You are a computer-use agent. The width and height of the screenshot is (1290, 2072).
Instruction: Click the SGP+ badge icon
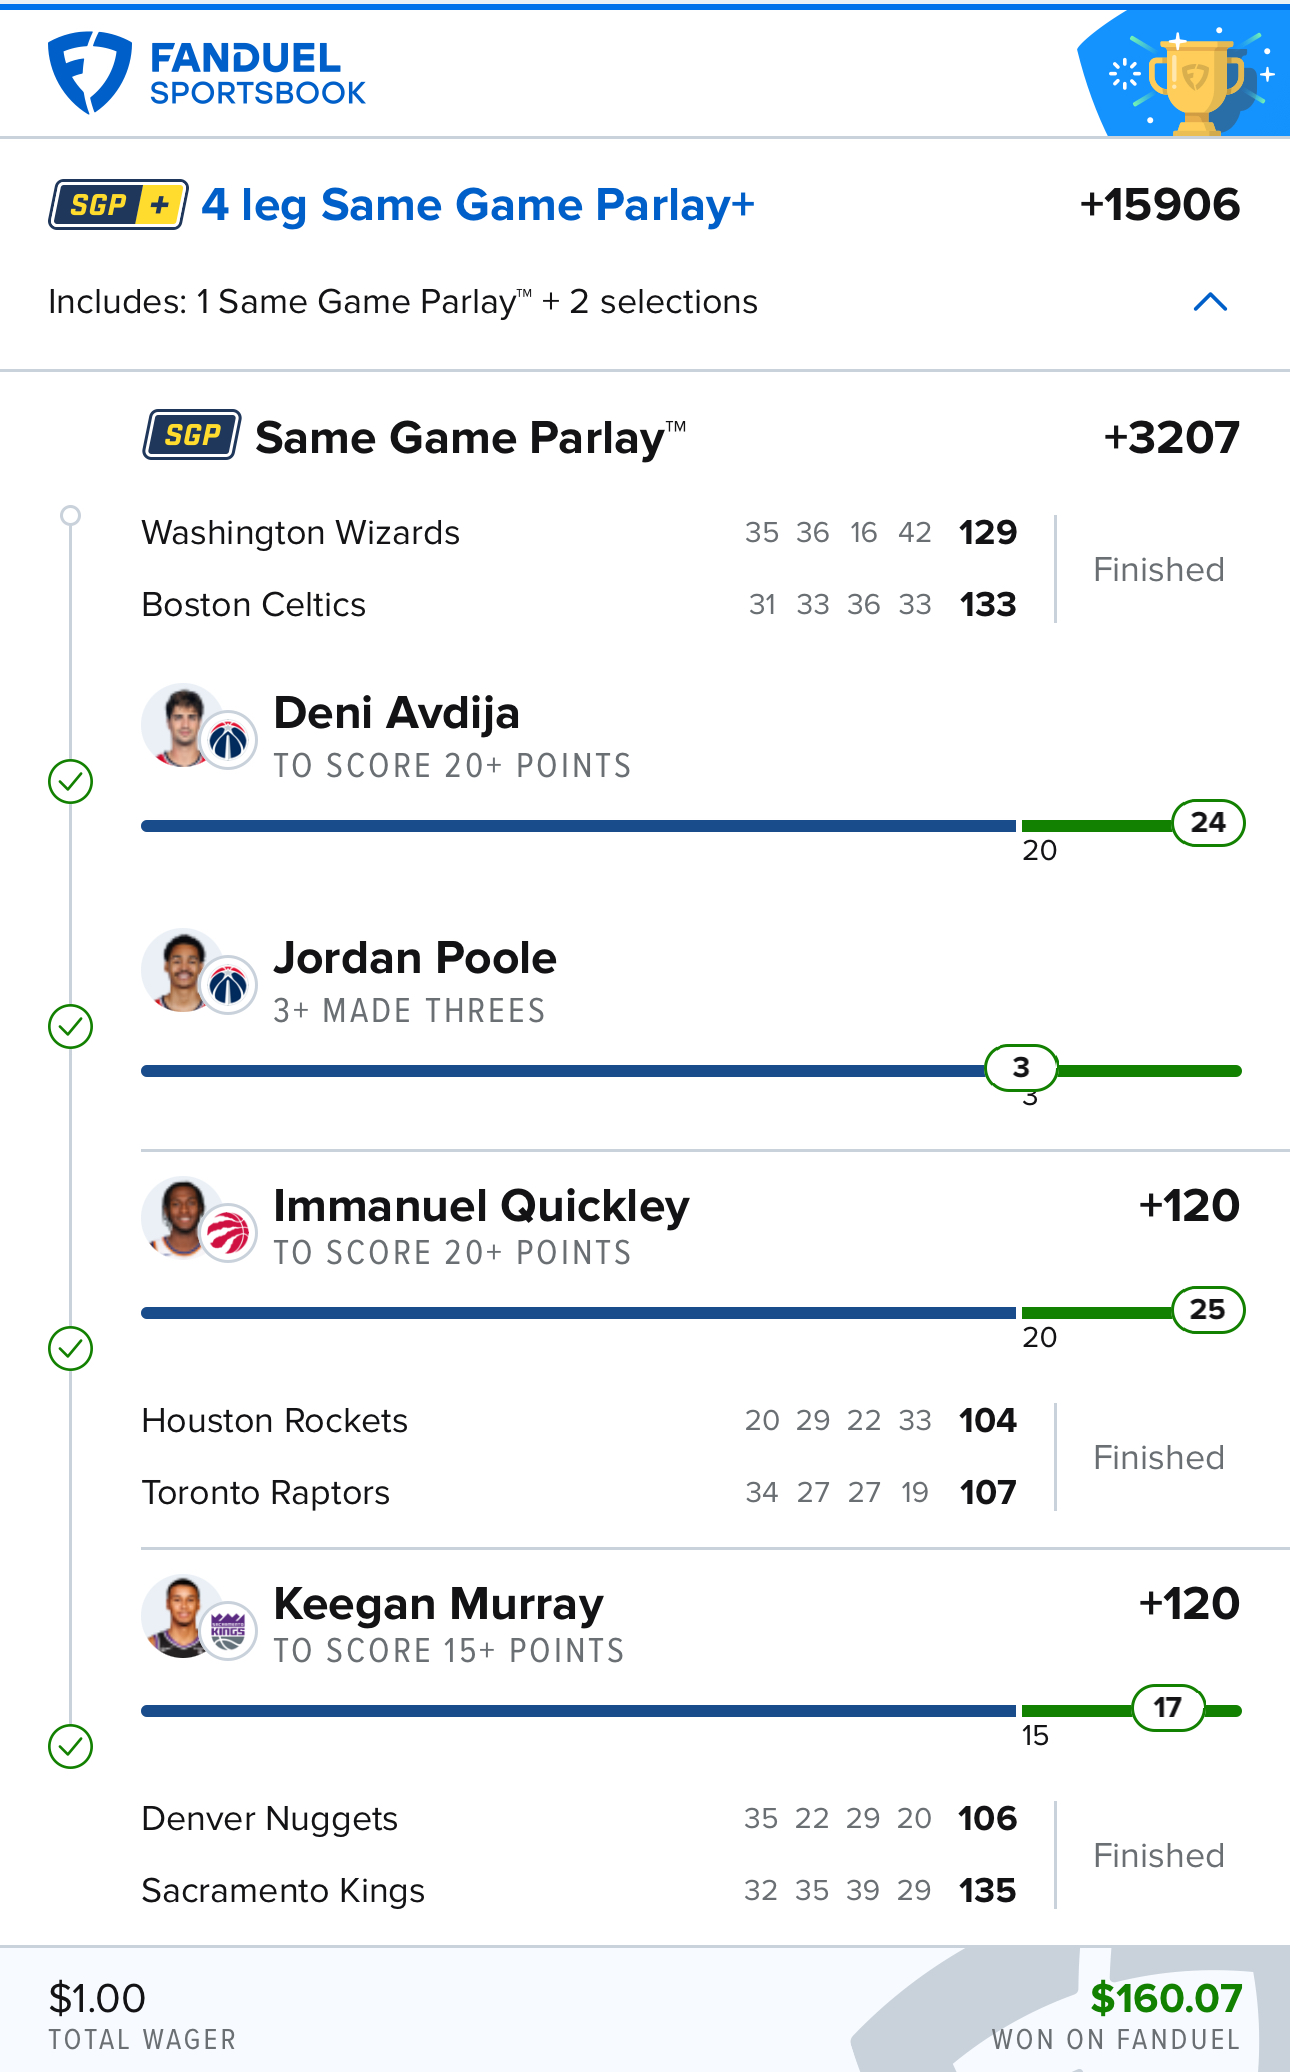119,205
